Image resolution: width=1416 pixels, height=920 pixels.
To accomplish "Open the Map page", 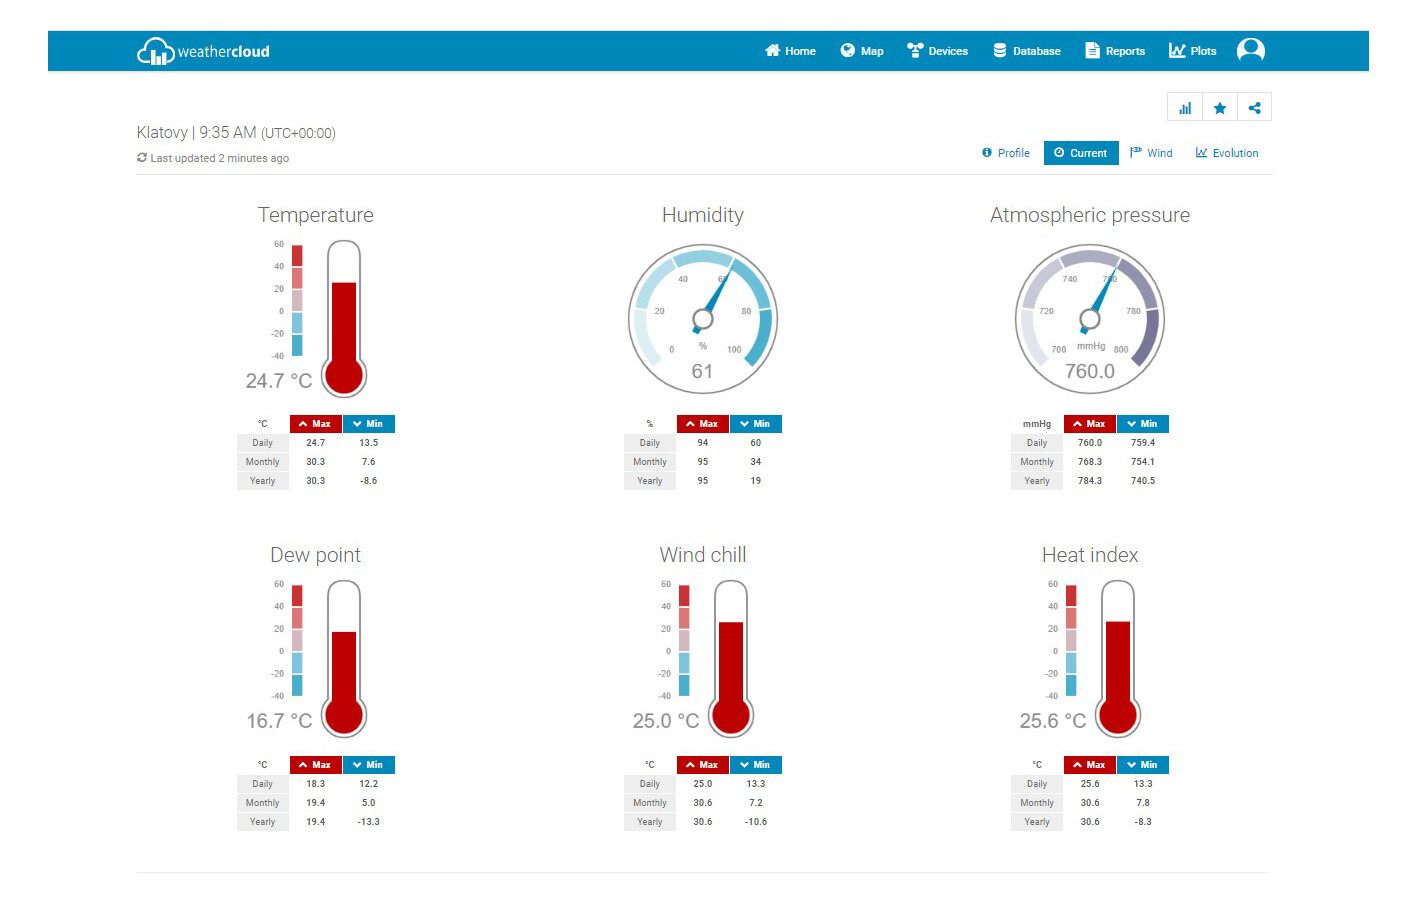I will pos(862,51).
